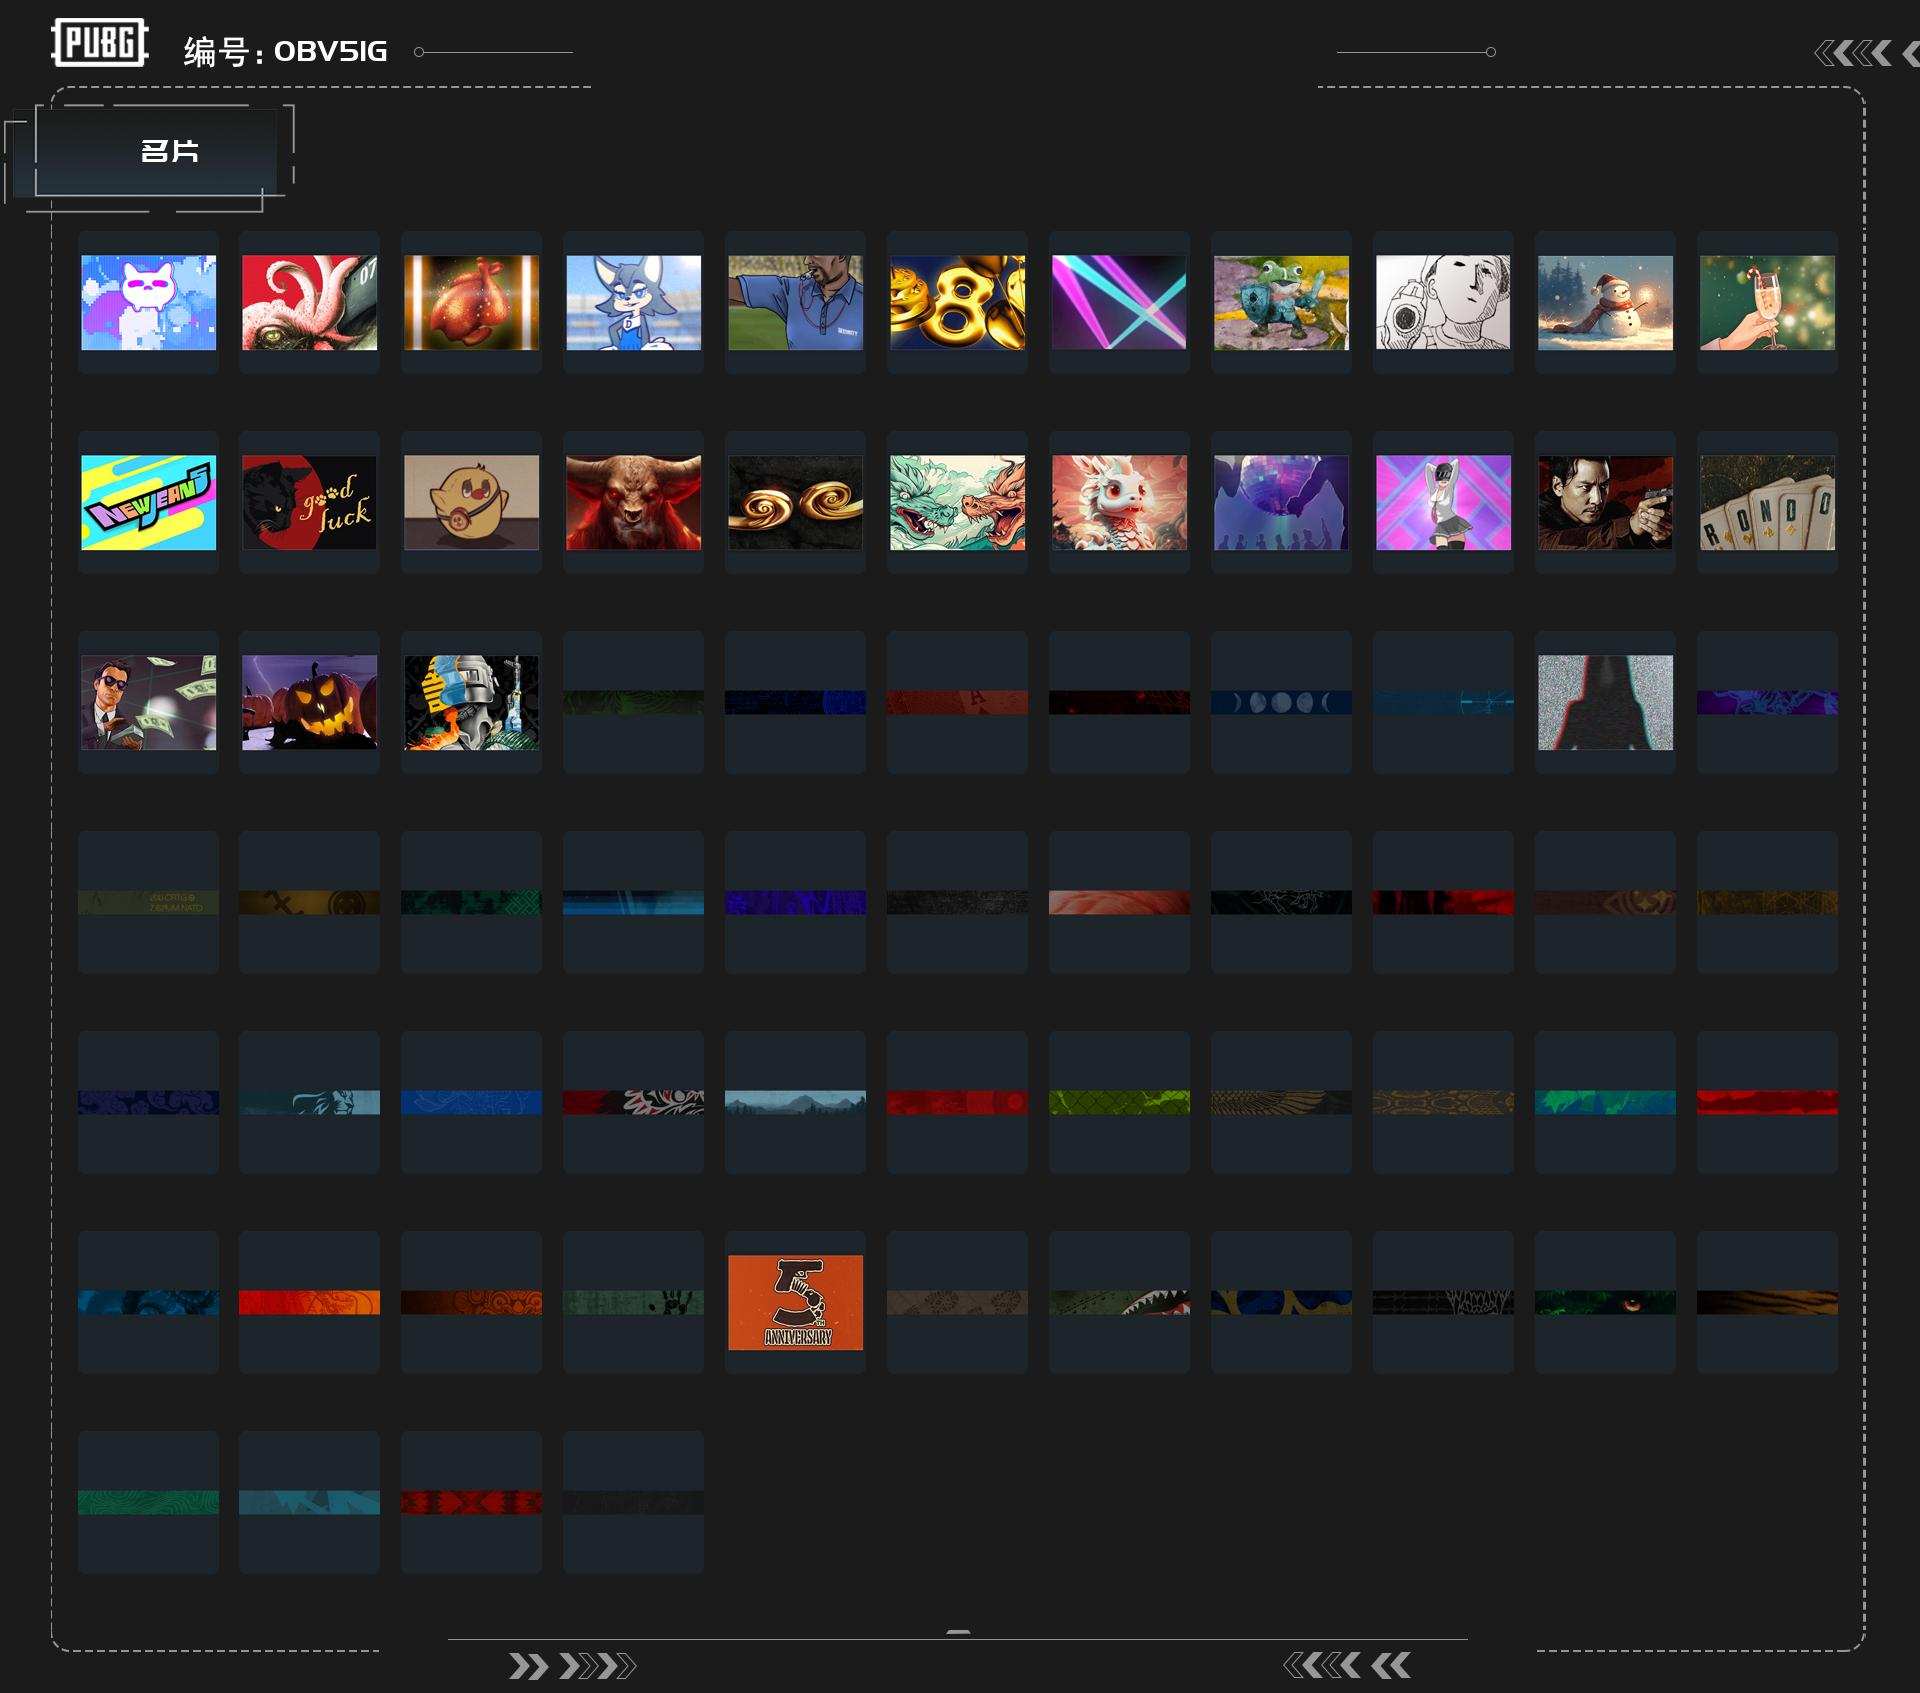The image size is (1920, 1693).
Task: Choose the black-and-white manga sketch nameplate
Action: point(1444,303)
